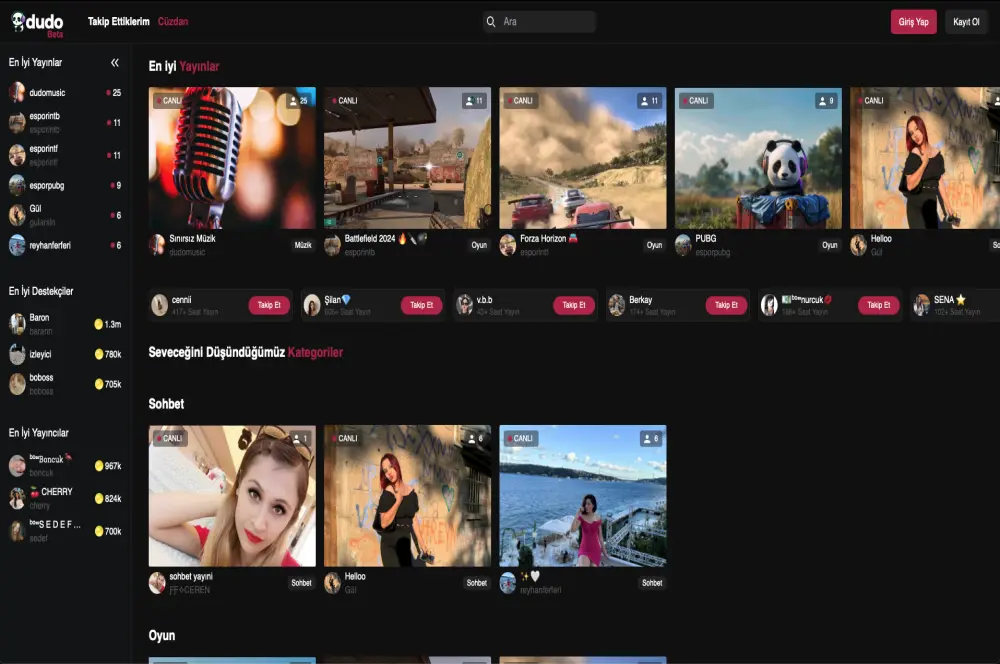Screen dimensions: 1000x664
Task: Open Baron supporter avatar in sidebar
Action: [x=17, y=324]
